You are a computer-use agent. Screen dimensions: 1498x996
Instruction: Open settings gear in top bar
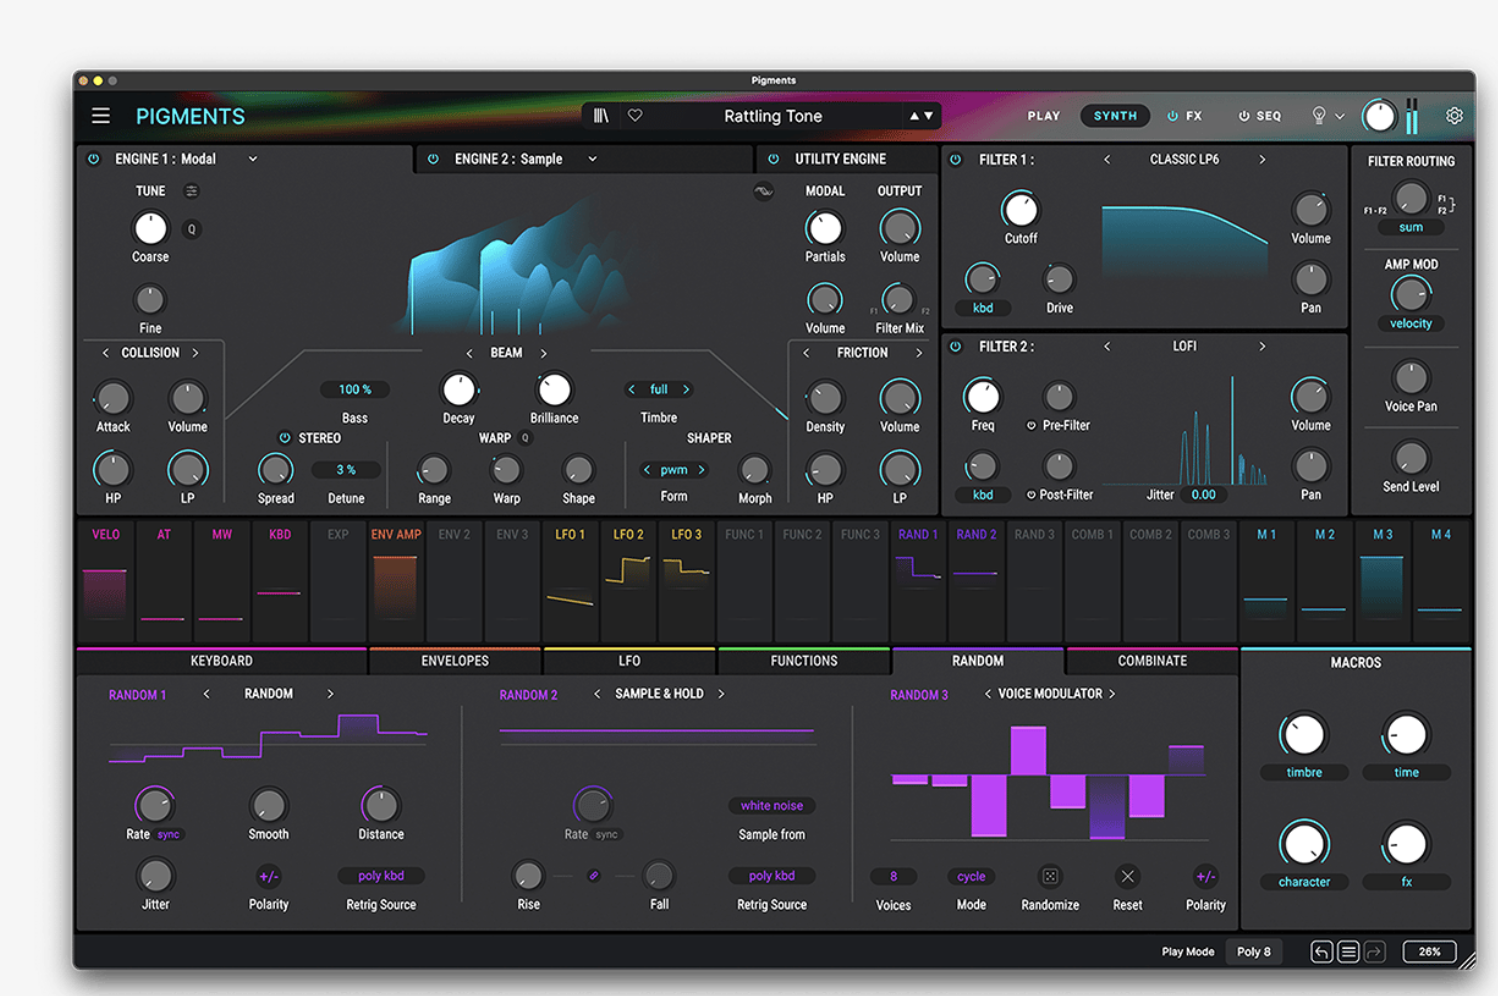(1454, 116)
